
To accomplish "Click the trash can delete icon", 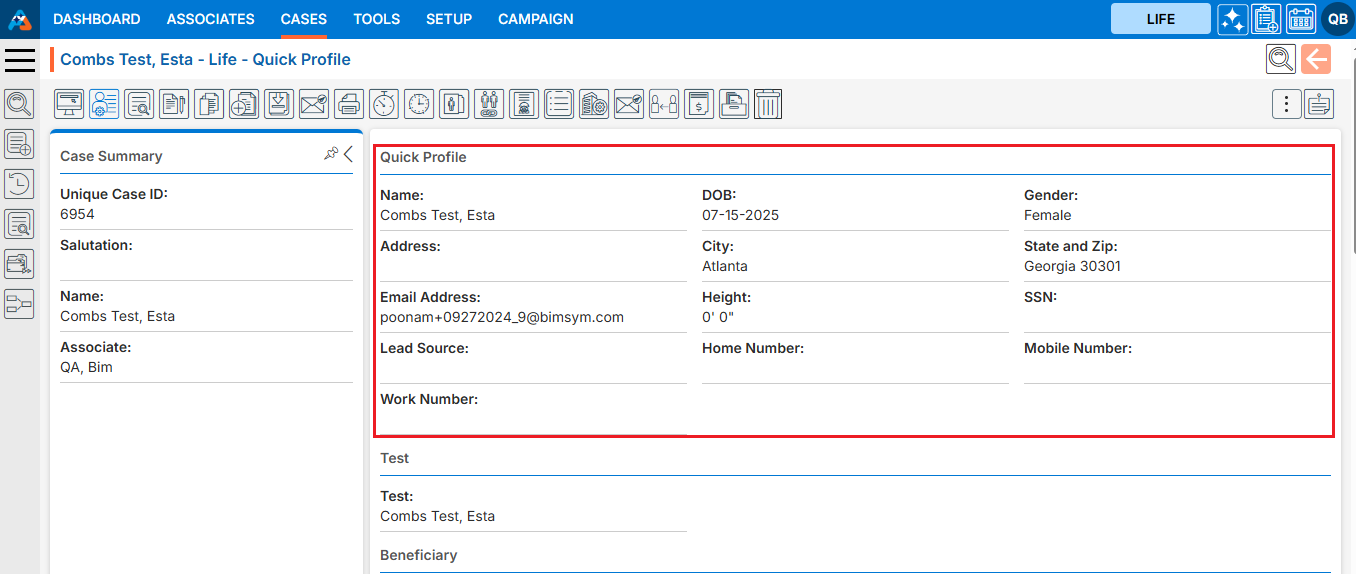I will (x=768, y=104).
